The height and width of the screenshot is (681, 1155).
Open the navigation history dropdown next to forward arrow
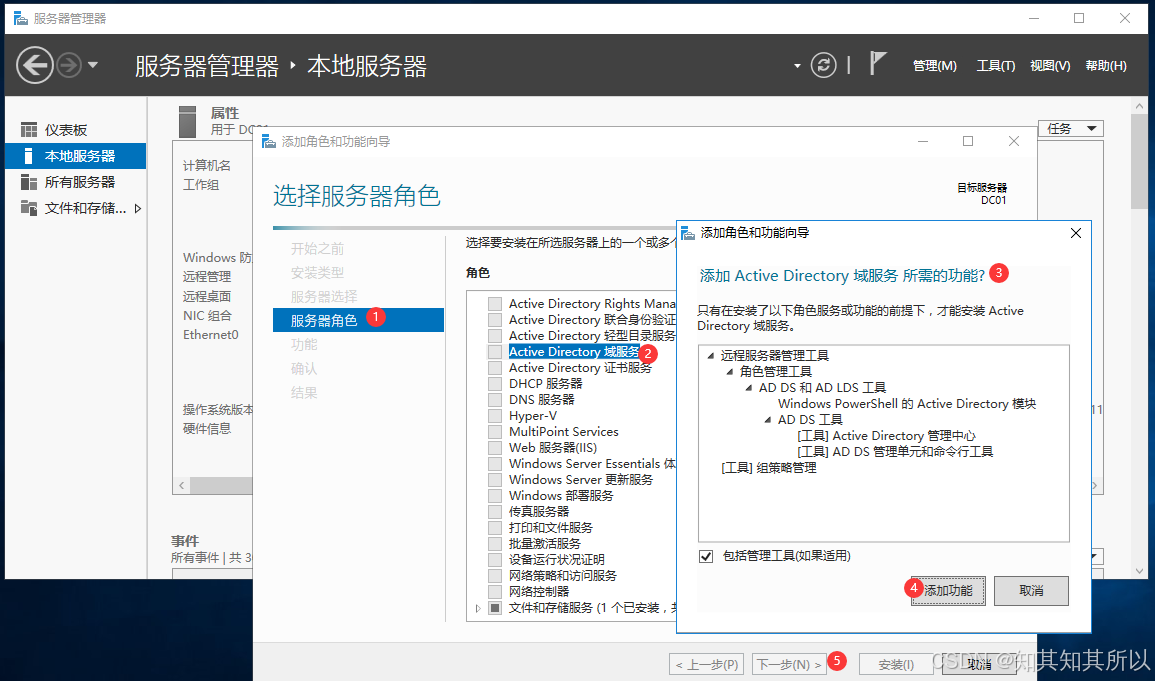tap(93, 65)
